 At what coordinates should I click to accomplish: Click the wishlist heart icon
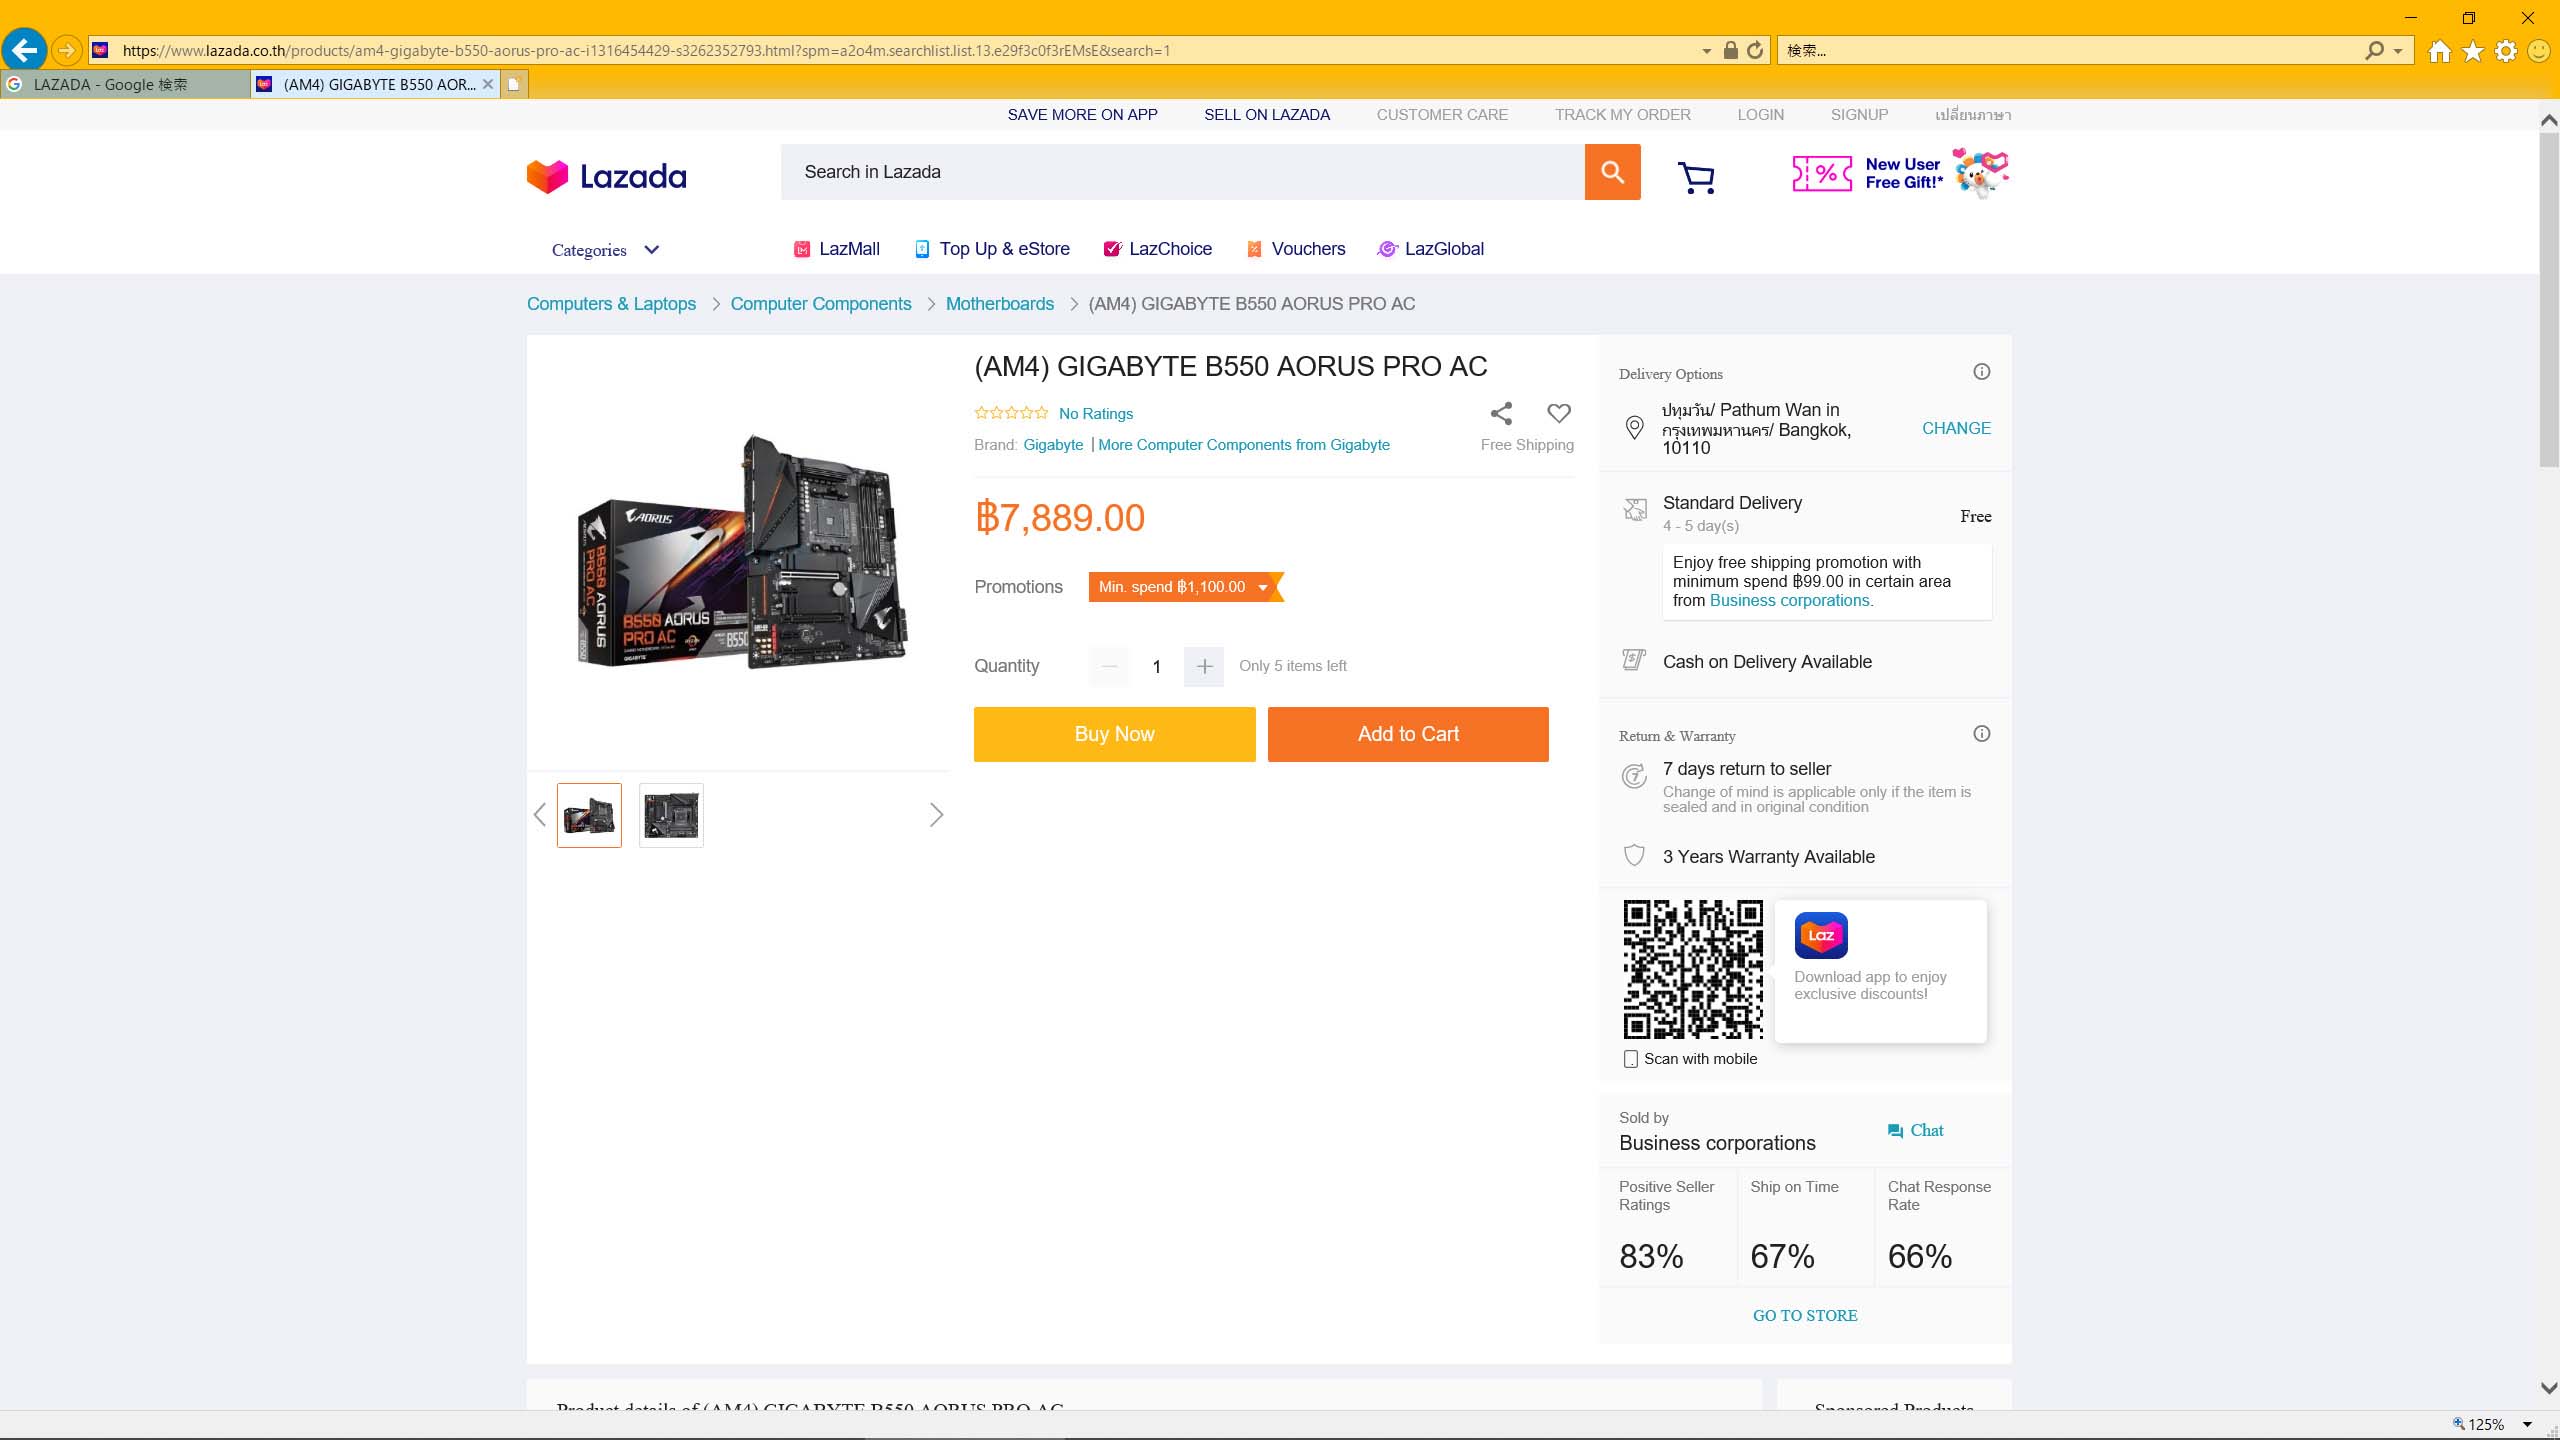(1559, 413)
